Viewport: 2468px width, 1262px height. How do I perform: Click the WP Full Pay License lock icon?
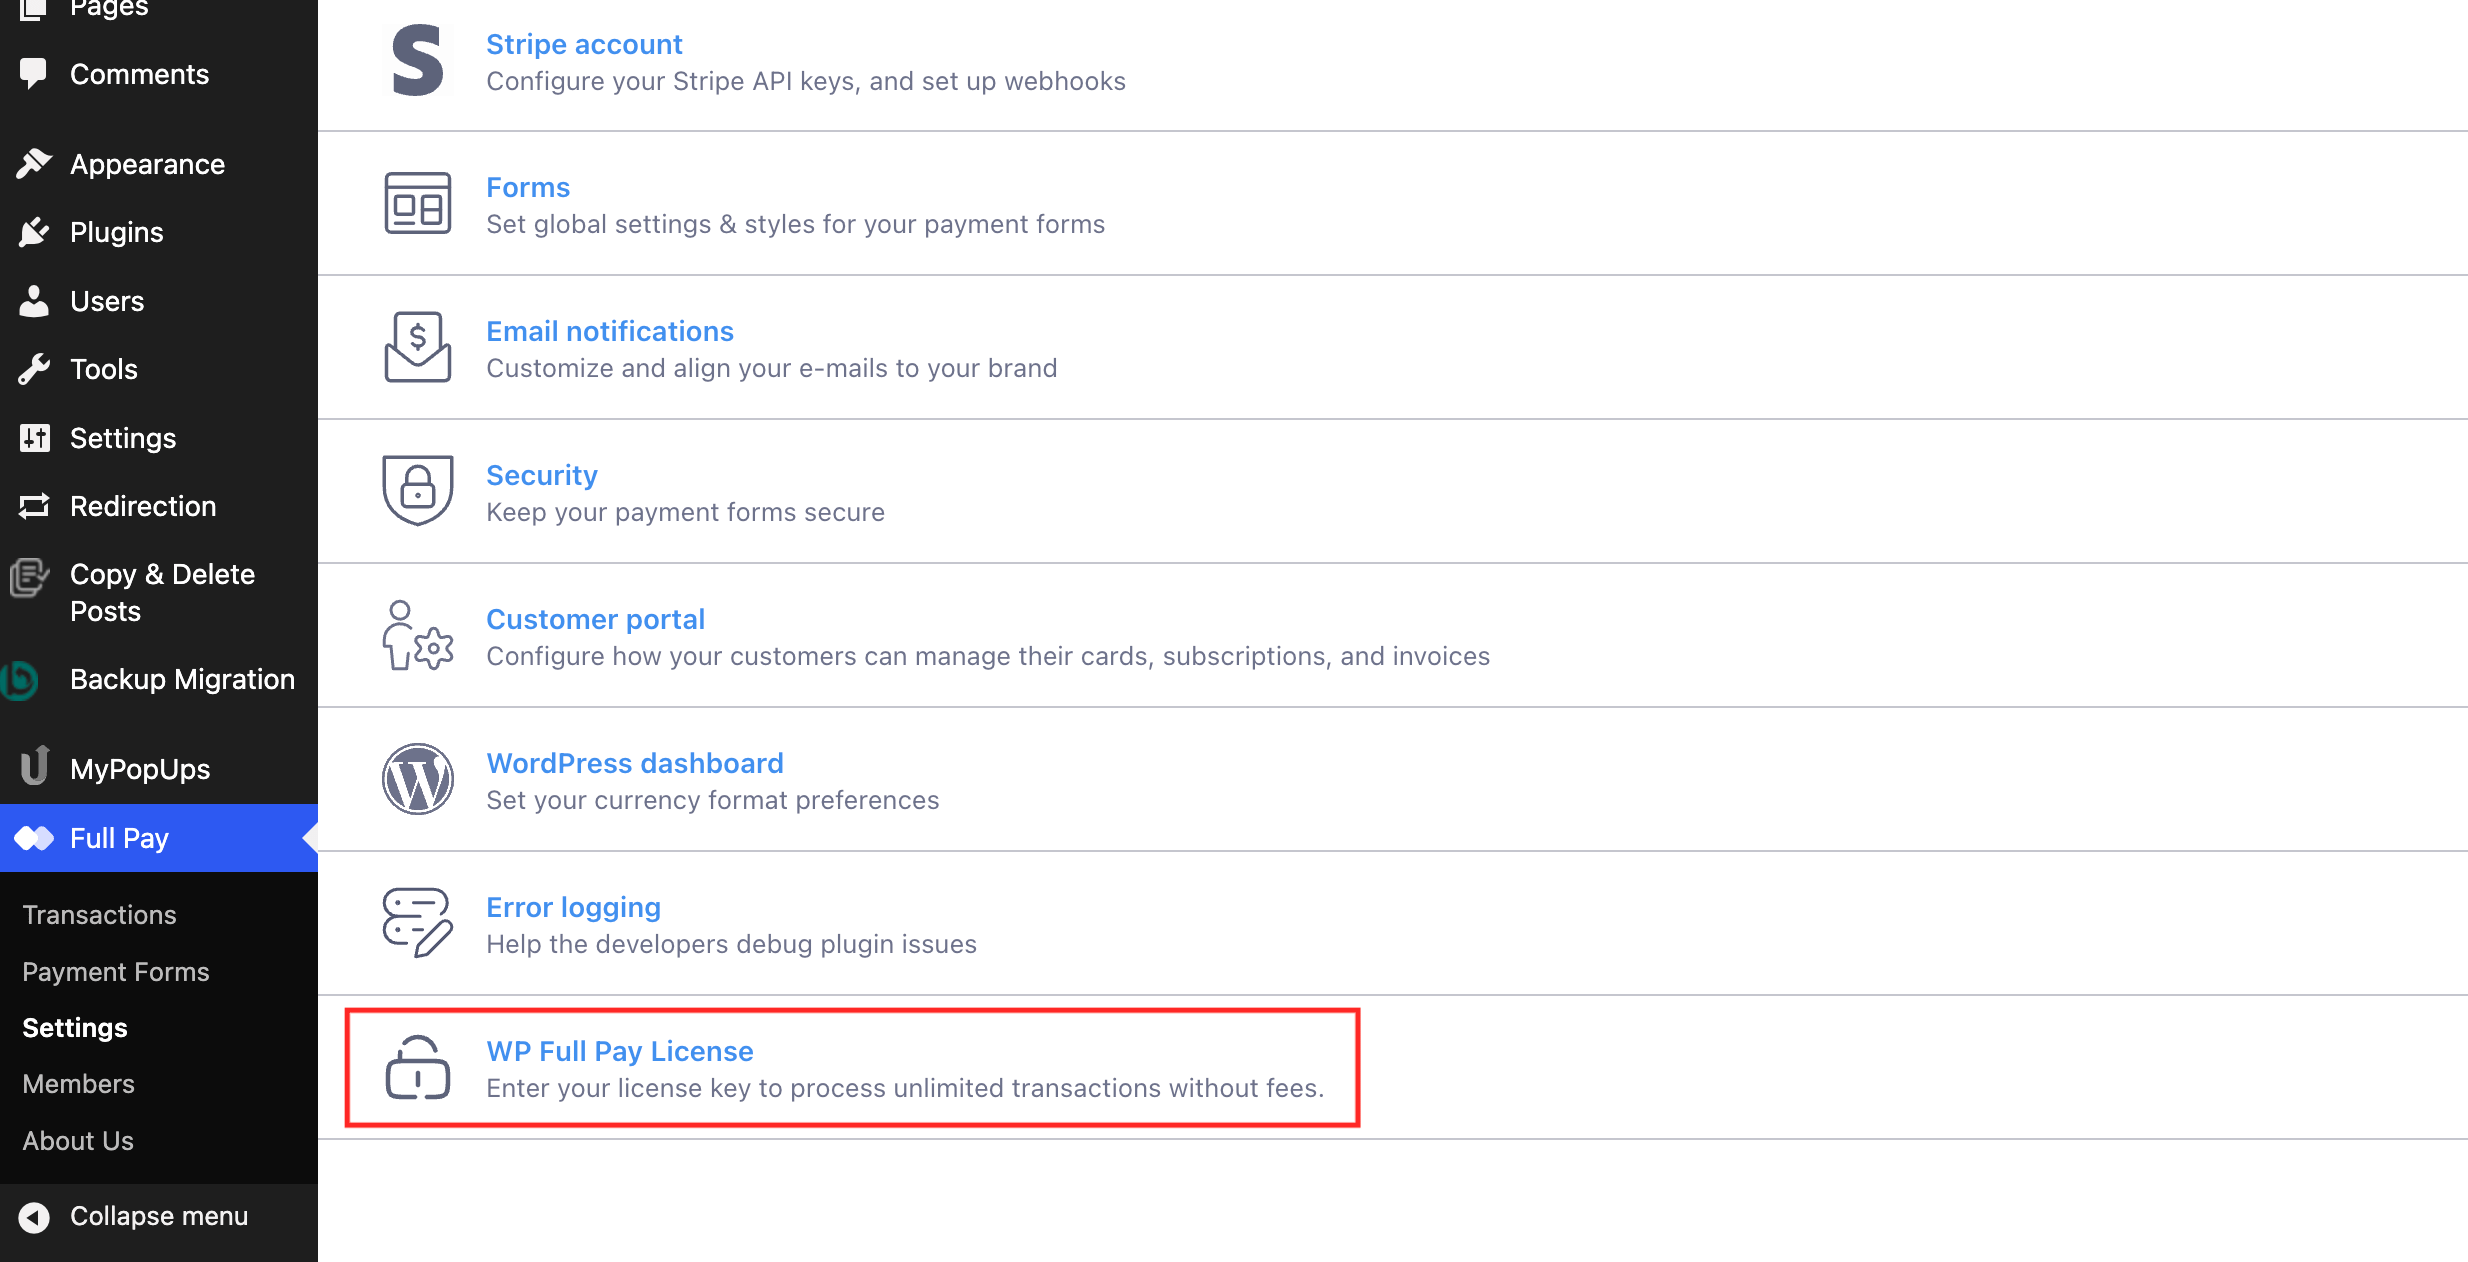pos(417,1068)
